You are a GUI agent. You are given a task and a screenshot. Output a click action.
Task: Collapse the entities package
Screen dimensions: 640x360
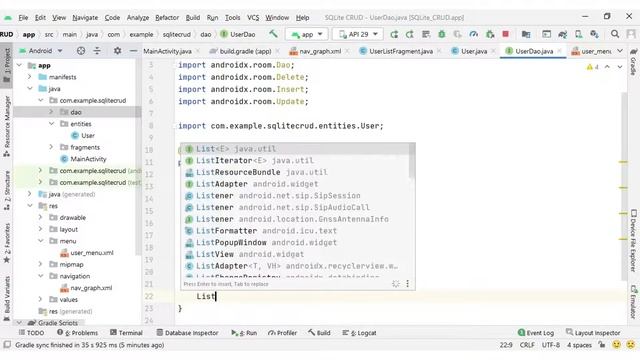point(51,124)
